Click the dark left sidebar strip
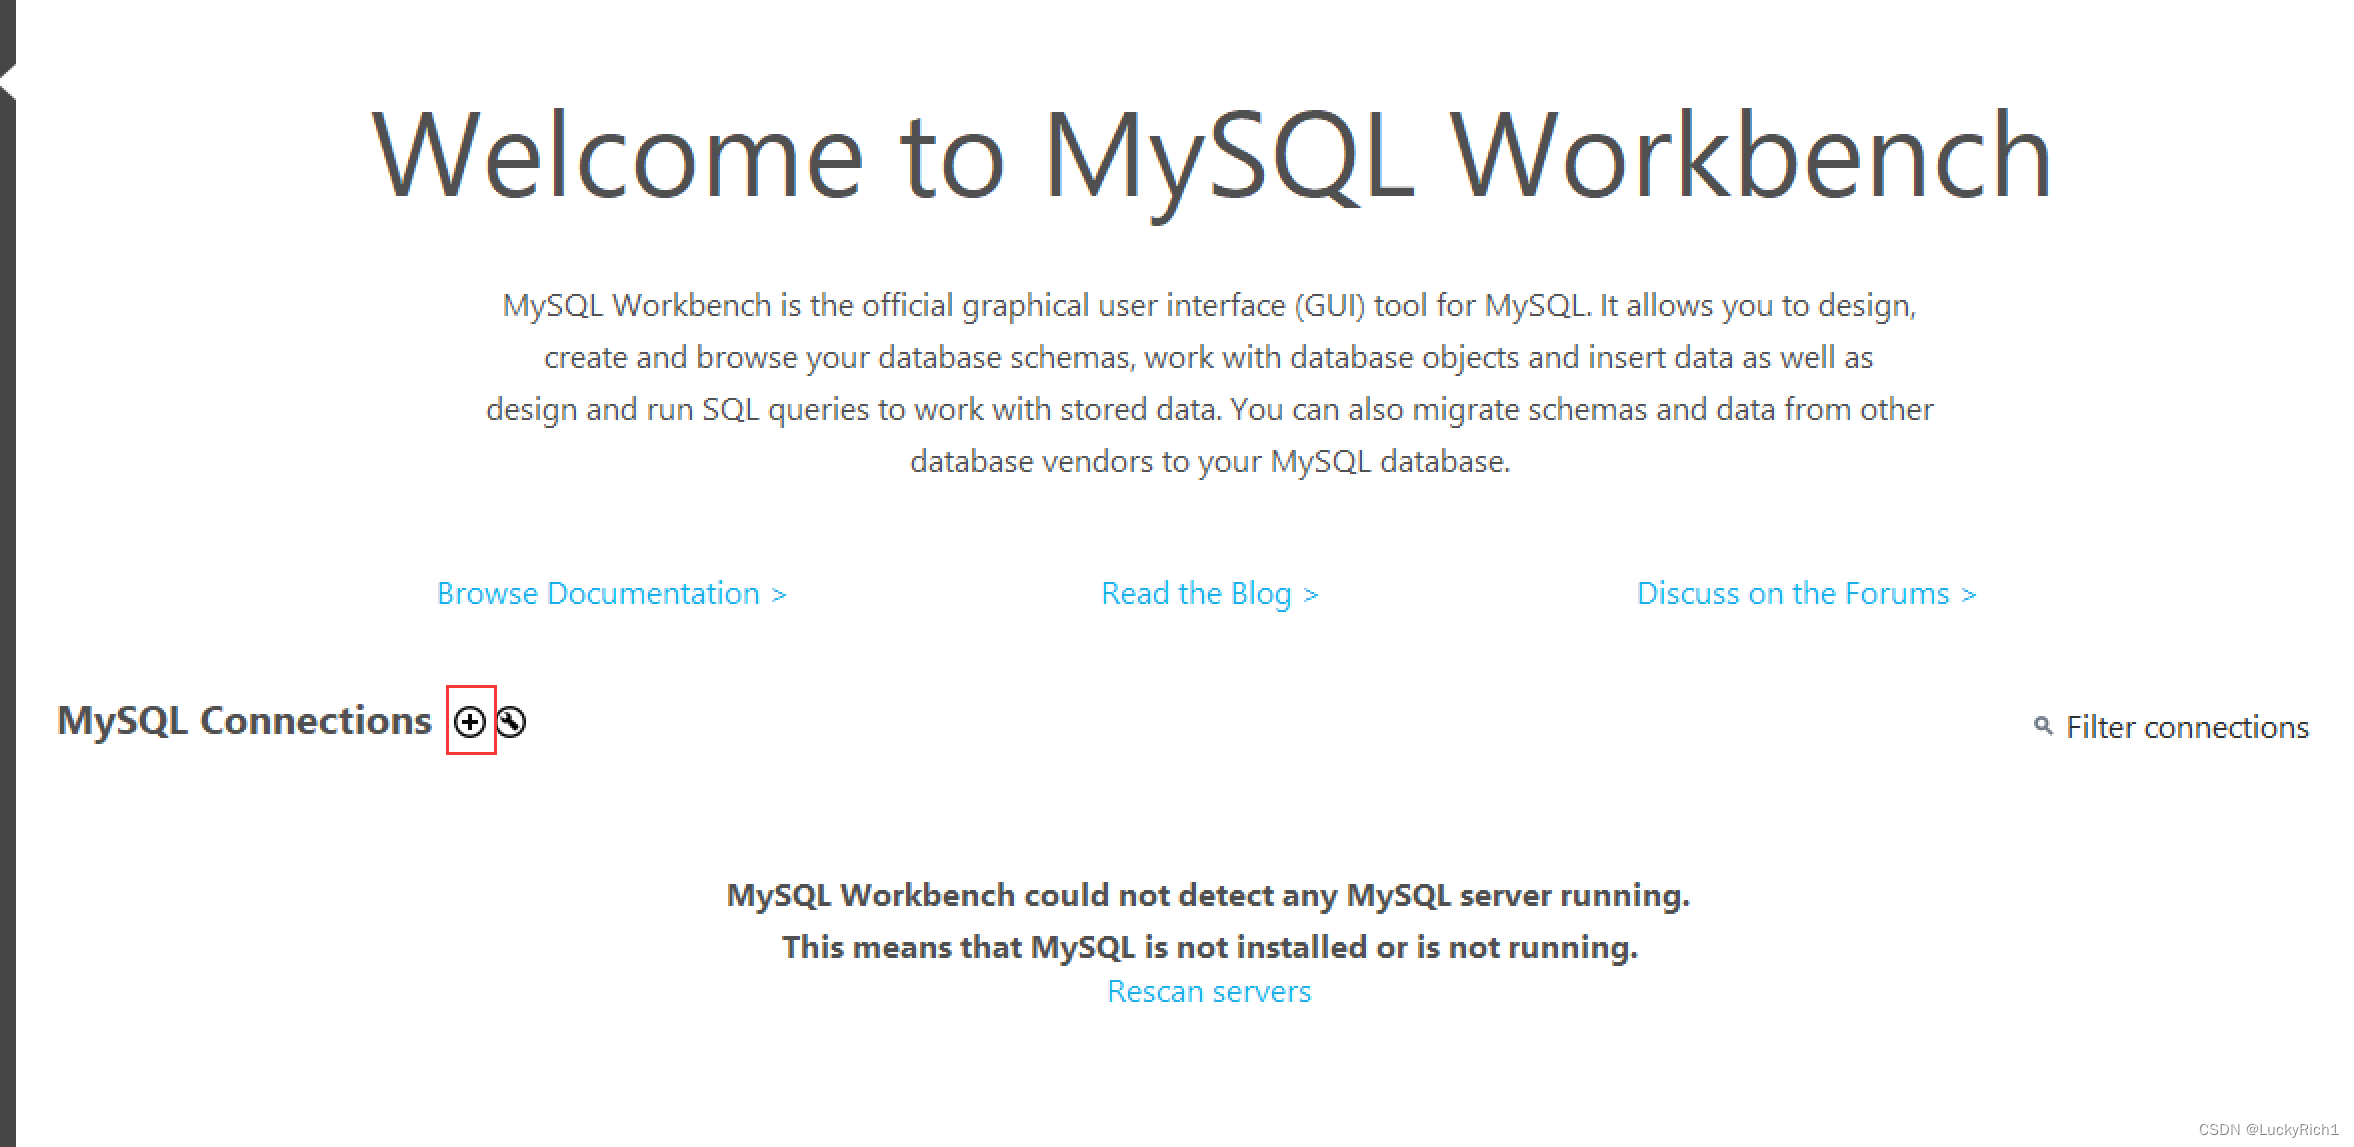Image resolution: width=2354 pixels, height=1147 pixels. click(x=7, y=600)
